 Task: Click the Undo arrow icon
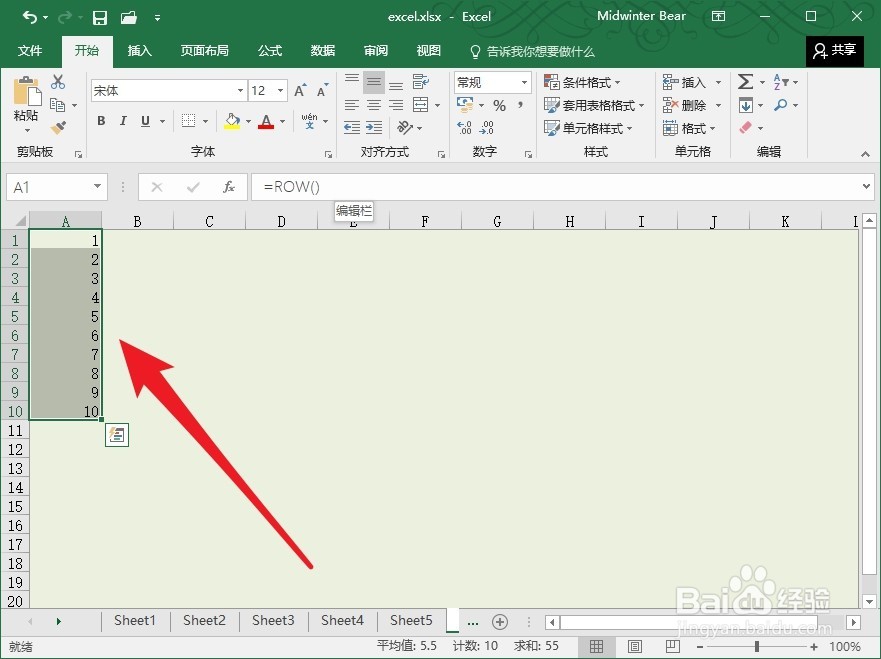pos(30,17)
